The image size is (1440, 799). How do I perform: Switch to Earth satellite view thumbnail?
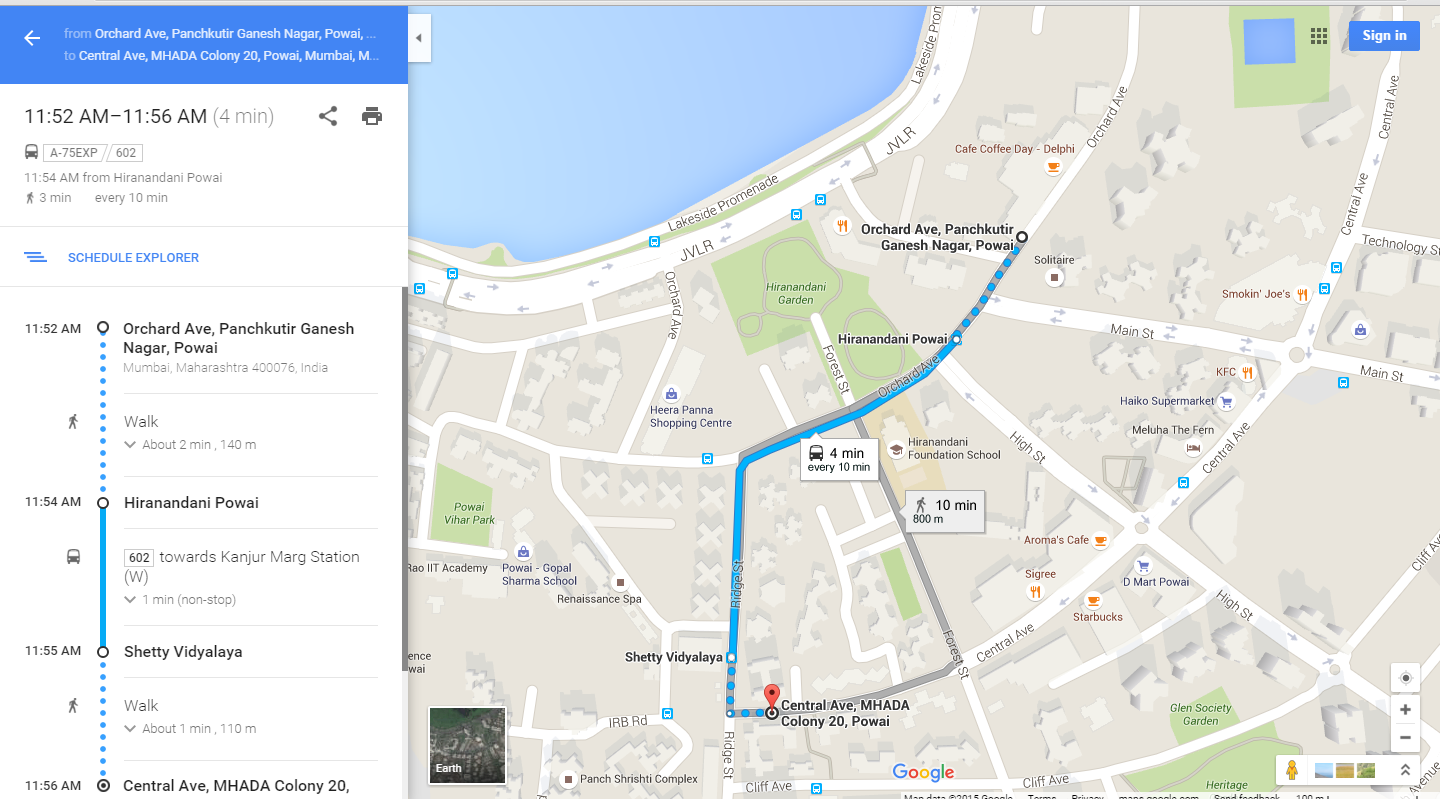[x=467, y=745]
